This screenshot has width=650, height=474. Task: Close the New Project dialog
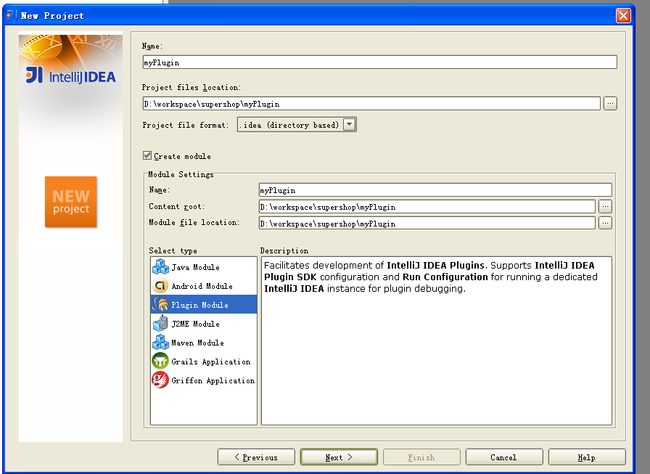click(623, 16)
